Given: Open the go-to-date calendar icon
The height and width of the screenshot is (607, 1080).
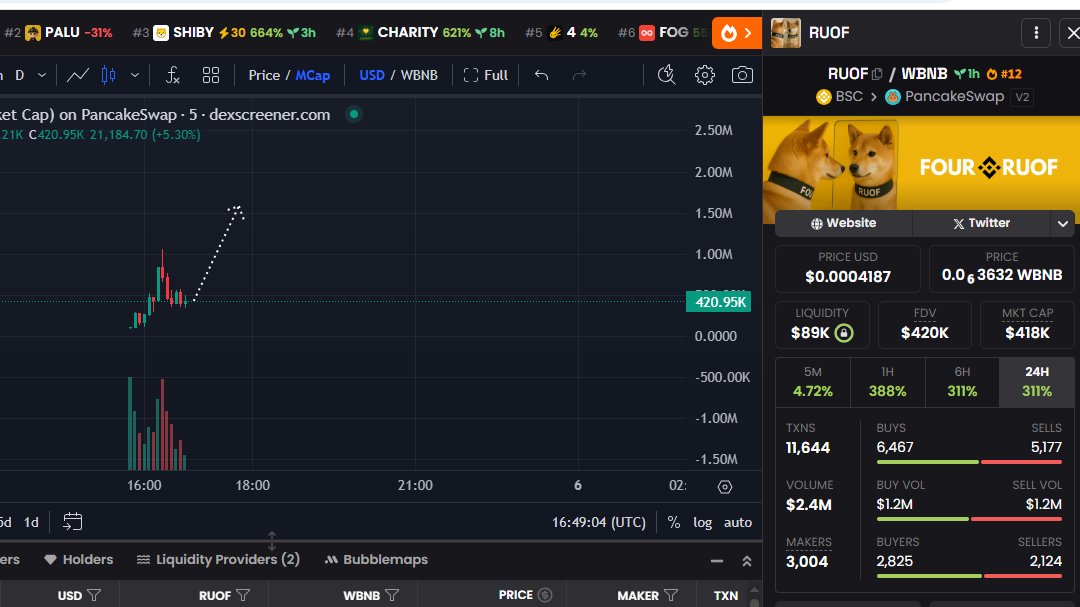Looking at the screenshot, I should 72,522.
